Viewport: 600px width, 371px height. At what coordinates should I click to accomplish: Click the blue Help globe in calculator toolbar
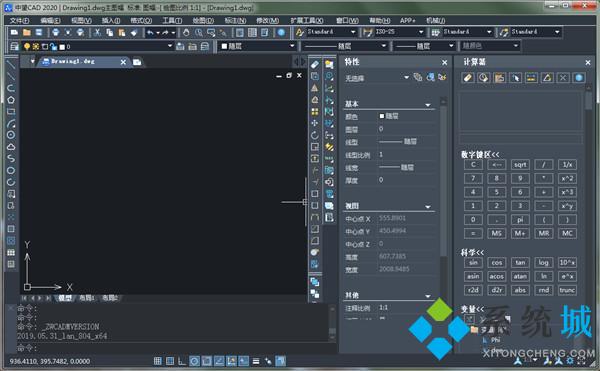579,78
